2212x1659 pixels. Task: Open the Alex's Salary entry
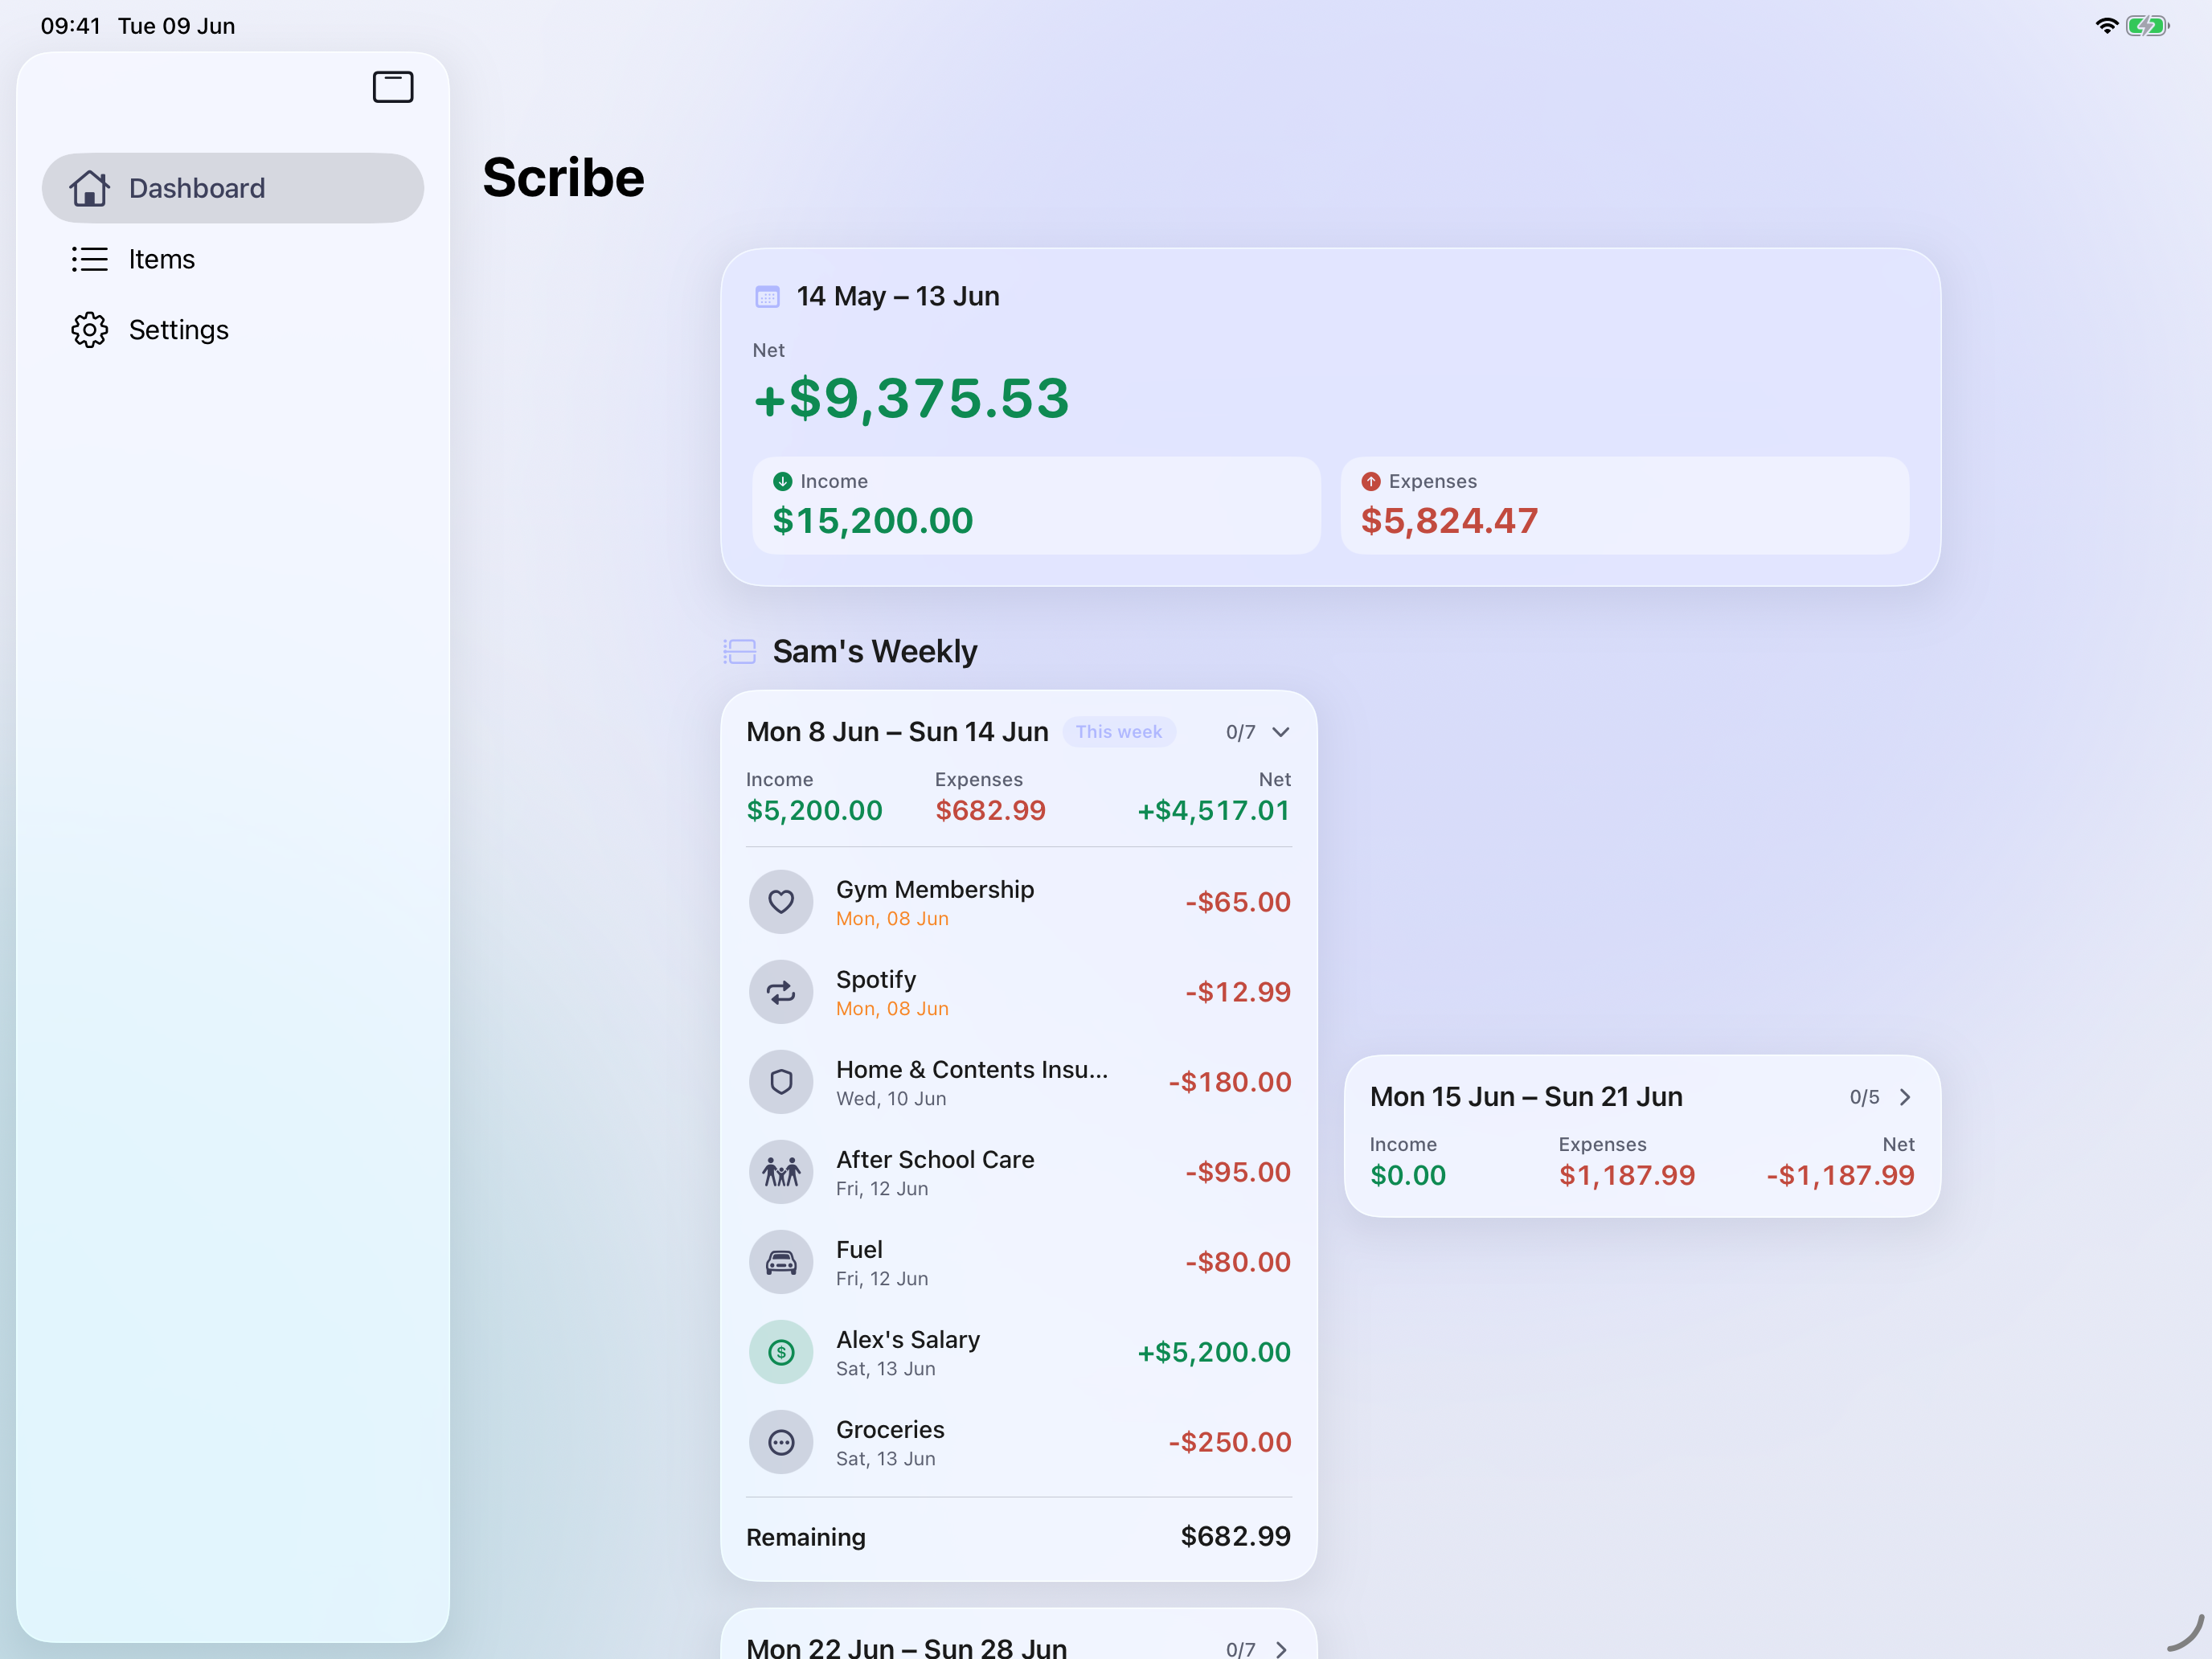tap(1019, 1352)
